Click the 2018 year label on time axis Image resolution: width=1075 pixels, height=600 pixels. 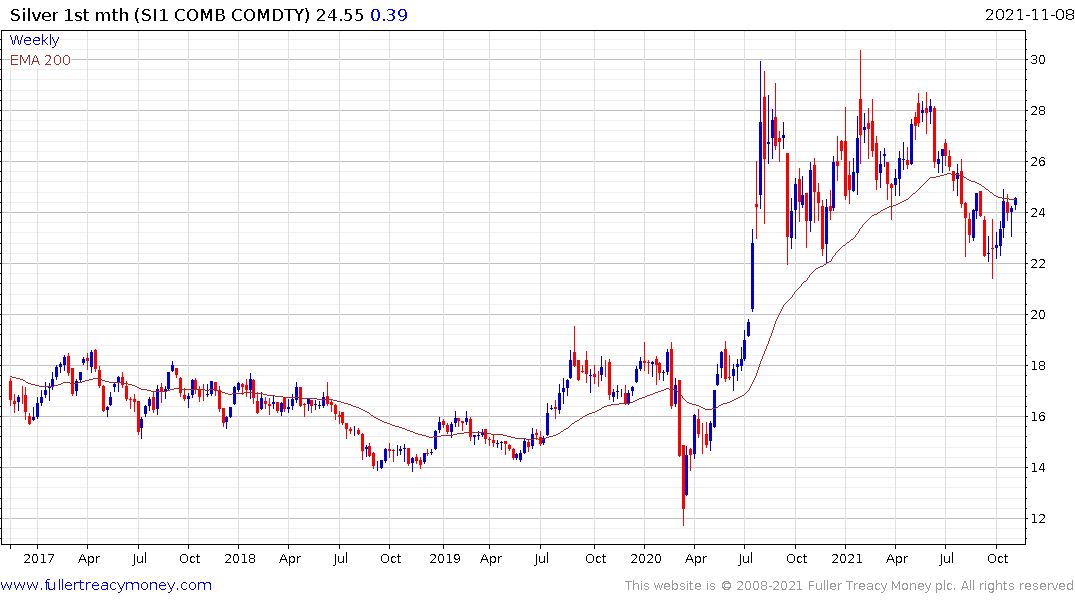[240, 558]
